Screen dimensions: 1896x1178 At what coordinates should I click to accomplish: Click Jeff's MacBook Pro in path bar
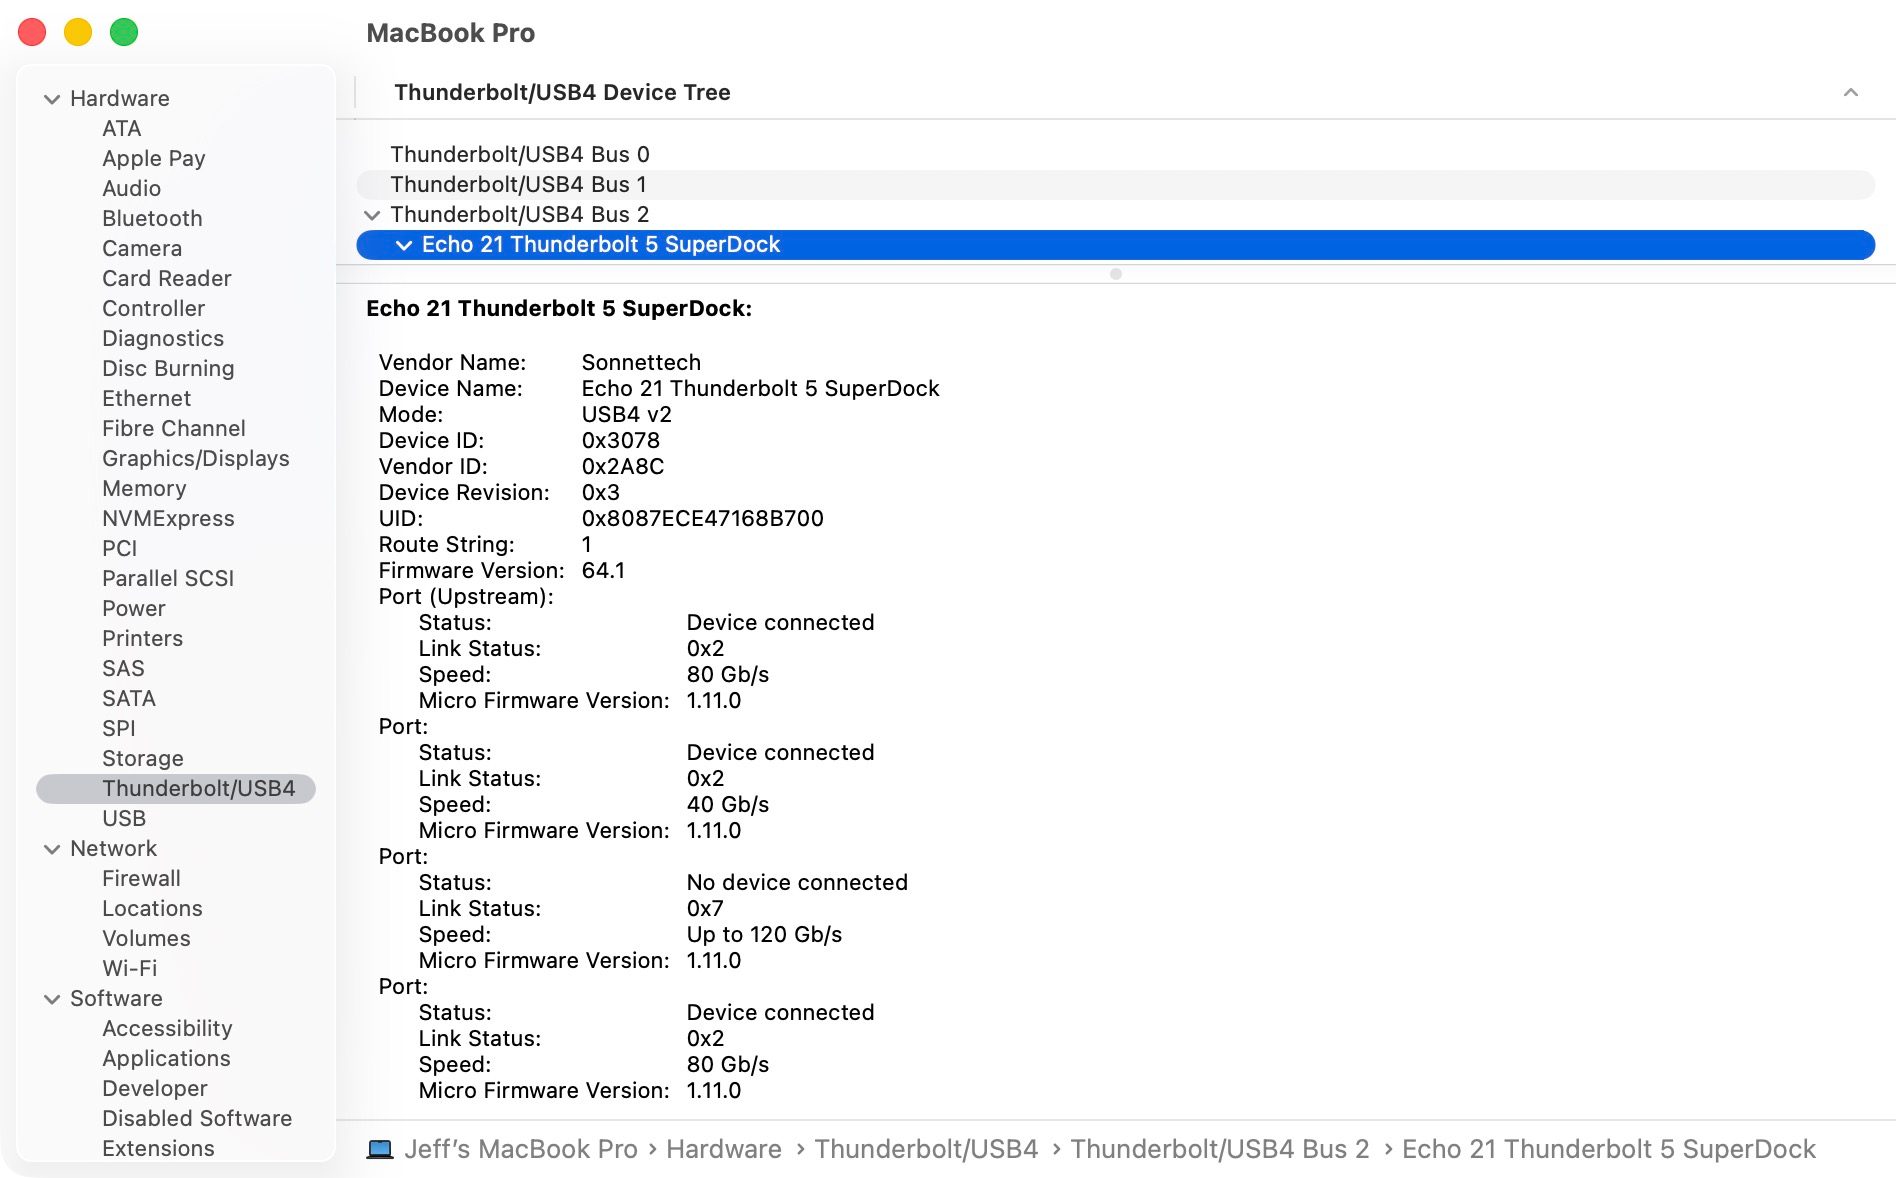[521, 1149]
